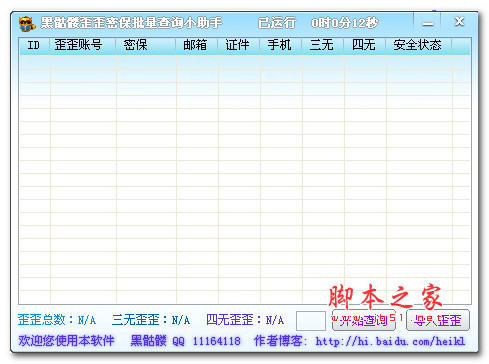Open the author blog hi.baidu.com link
The height and width of the screenshot is (364, 489).
(x=390, y=341)
